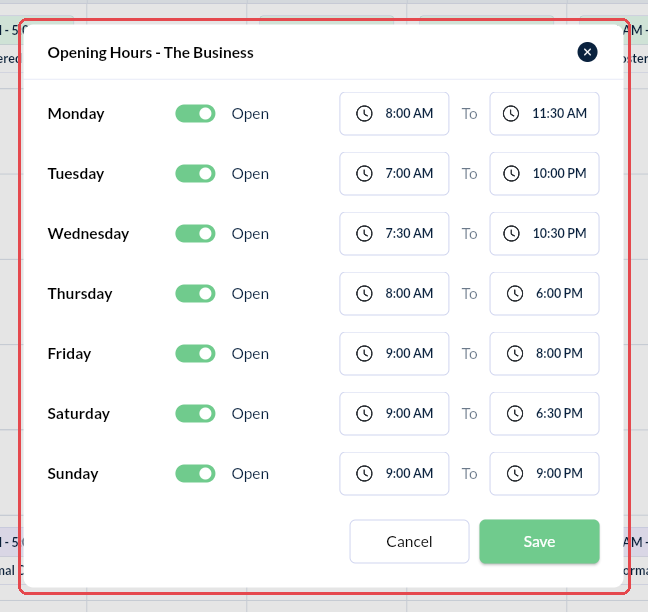Toggle Tuesday open switch off
This screenshot has height=612, width=648.
[x=195, y=174]
